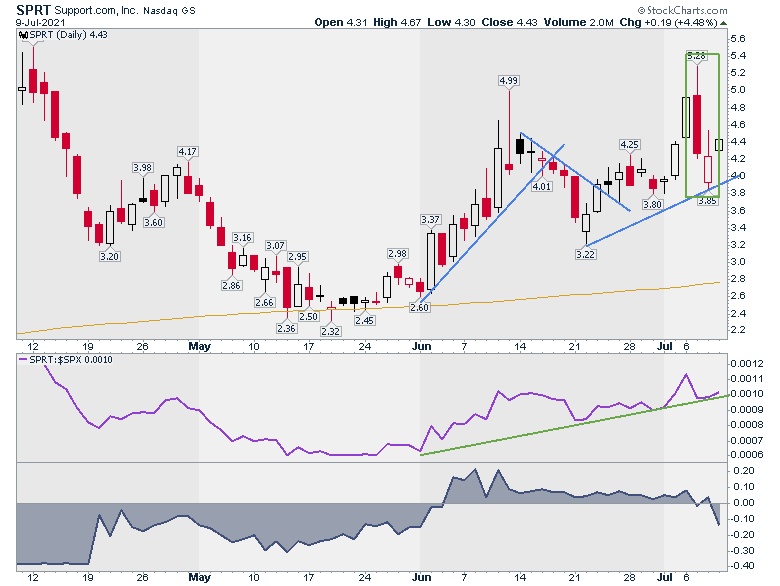Click the 3.80 price label
Viewport: 780px width, 586px height.
652,204
